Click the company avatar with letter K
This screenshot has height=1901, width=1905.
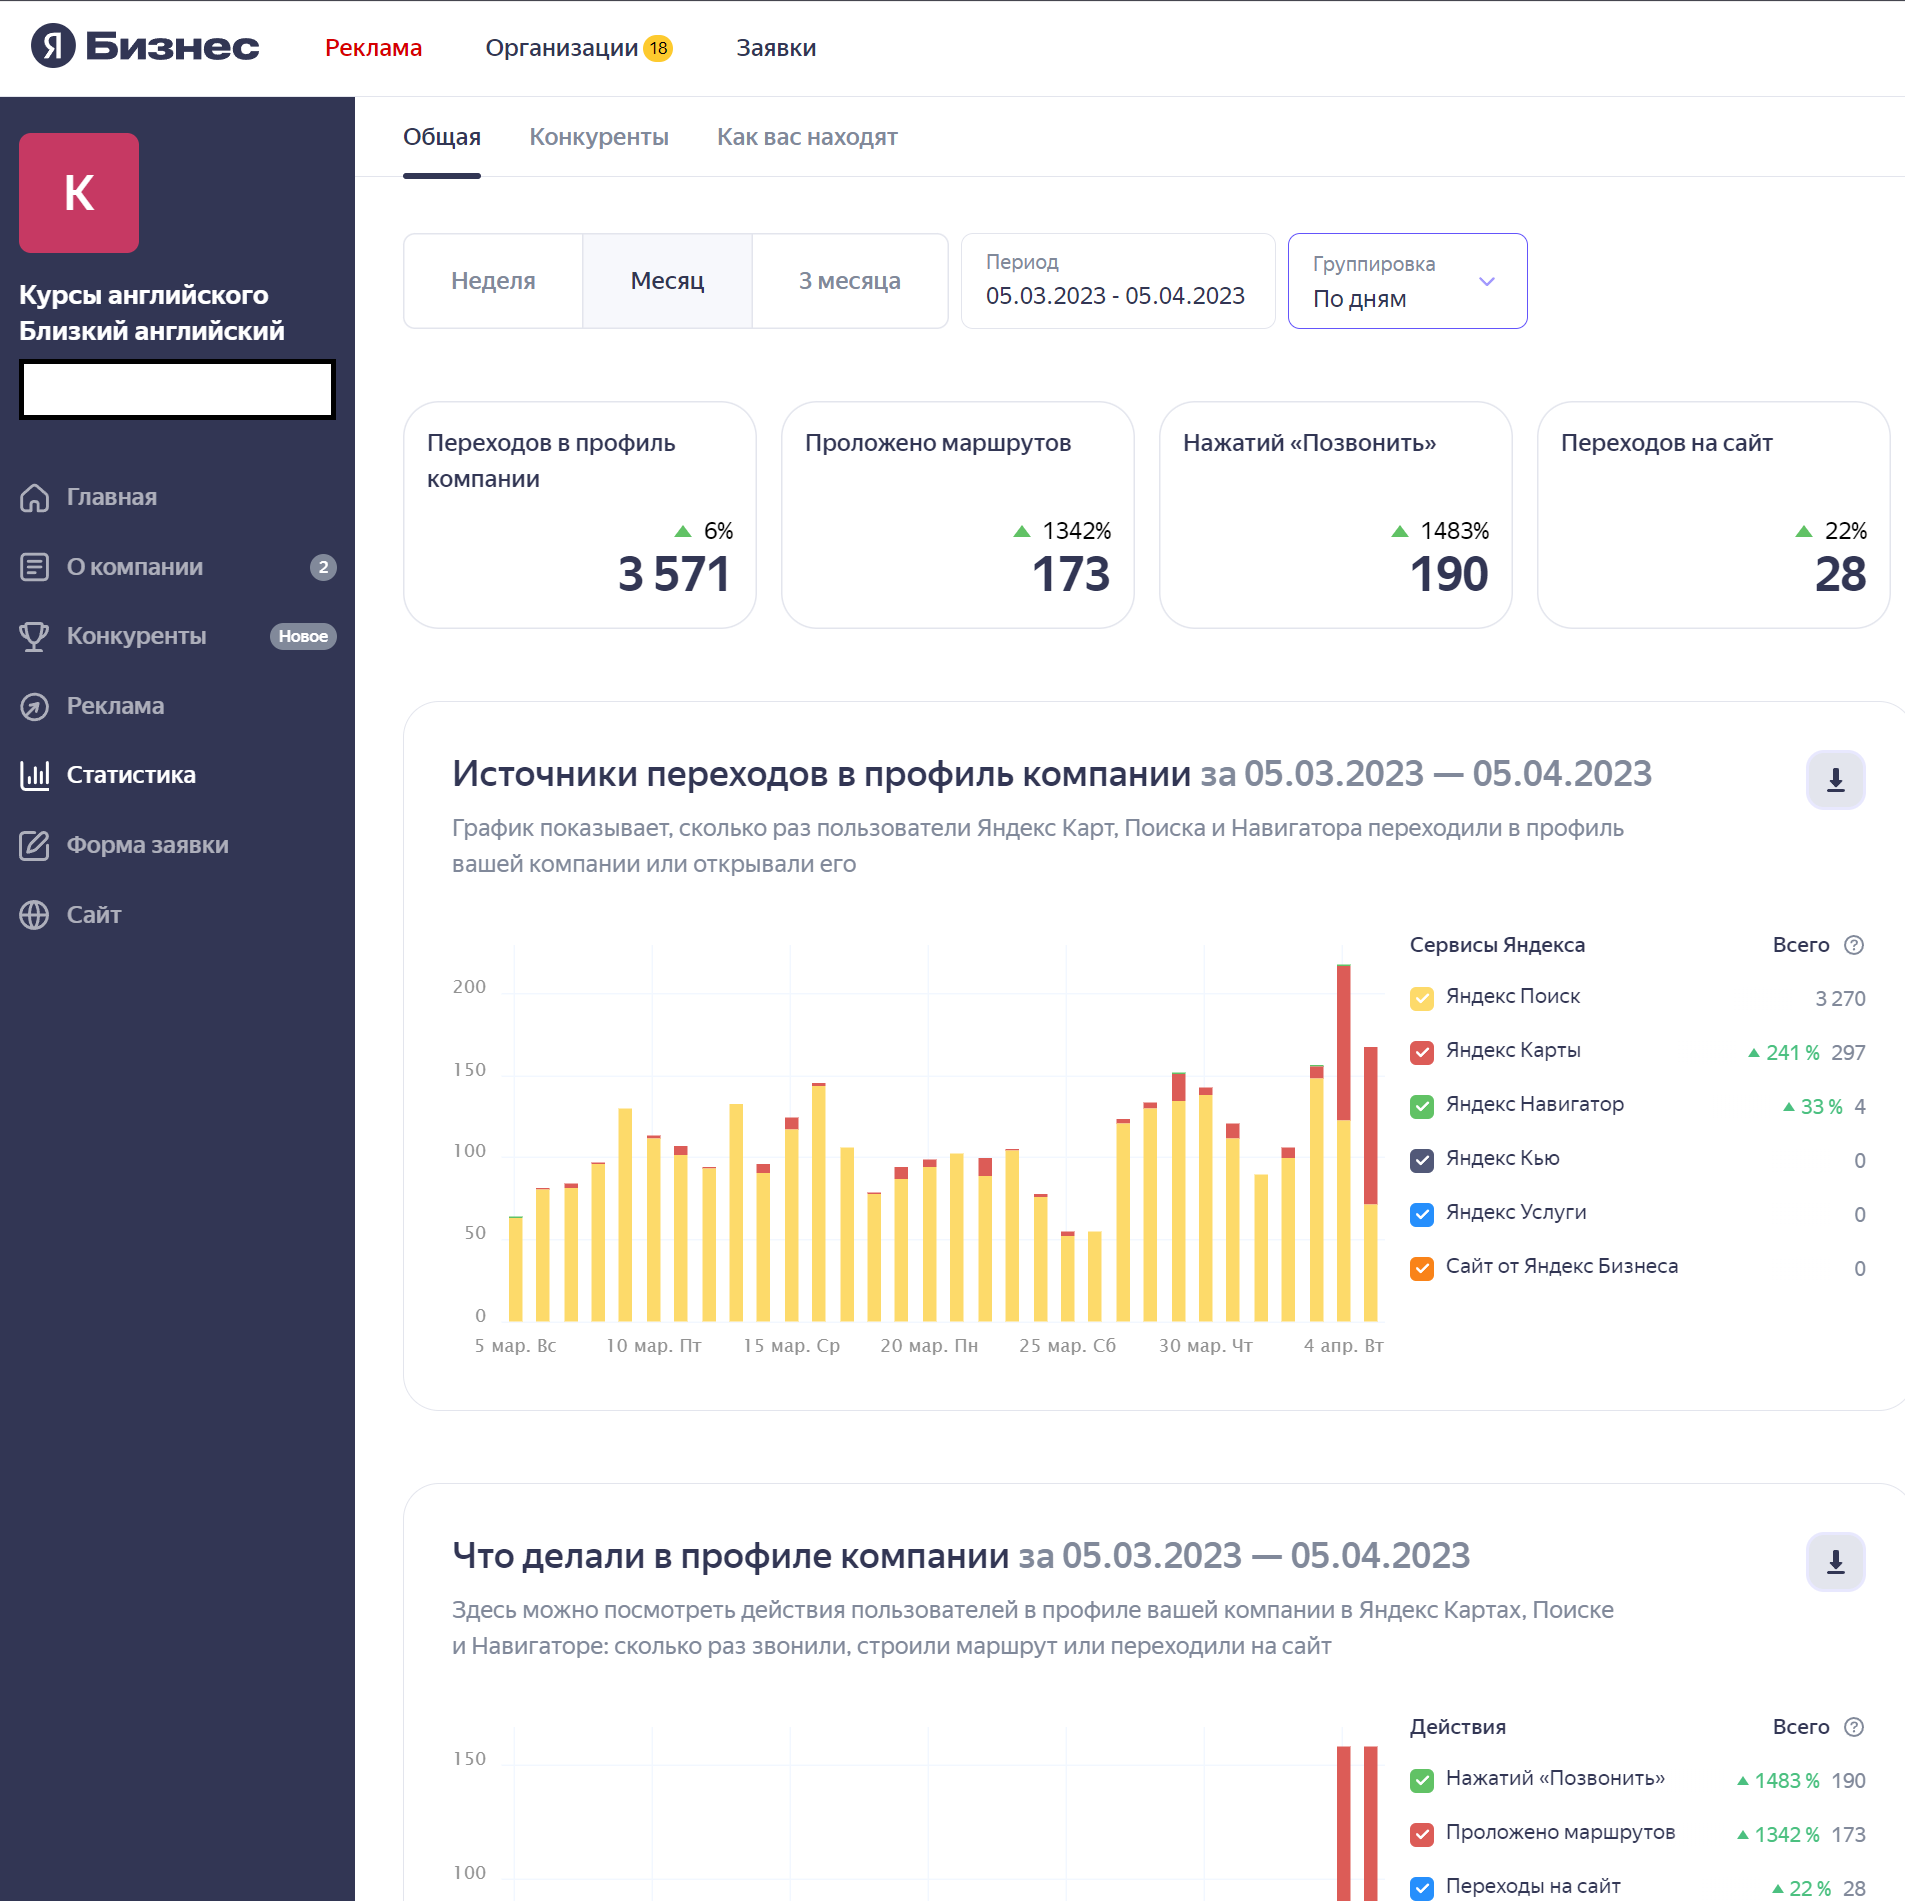click(79, 193)
